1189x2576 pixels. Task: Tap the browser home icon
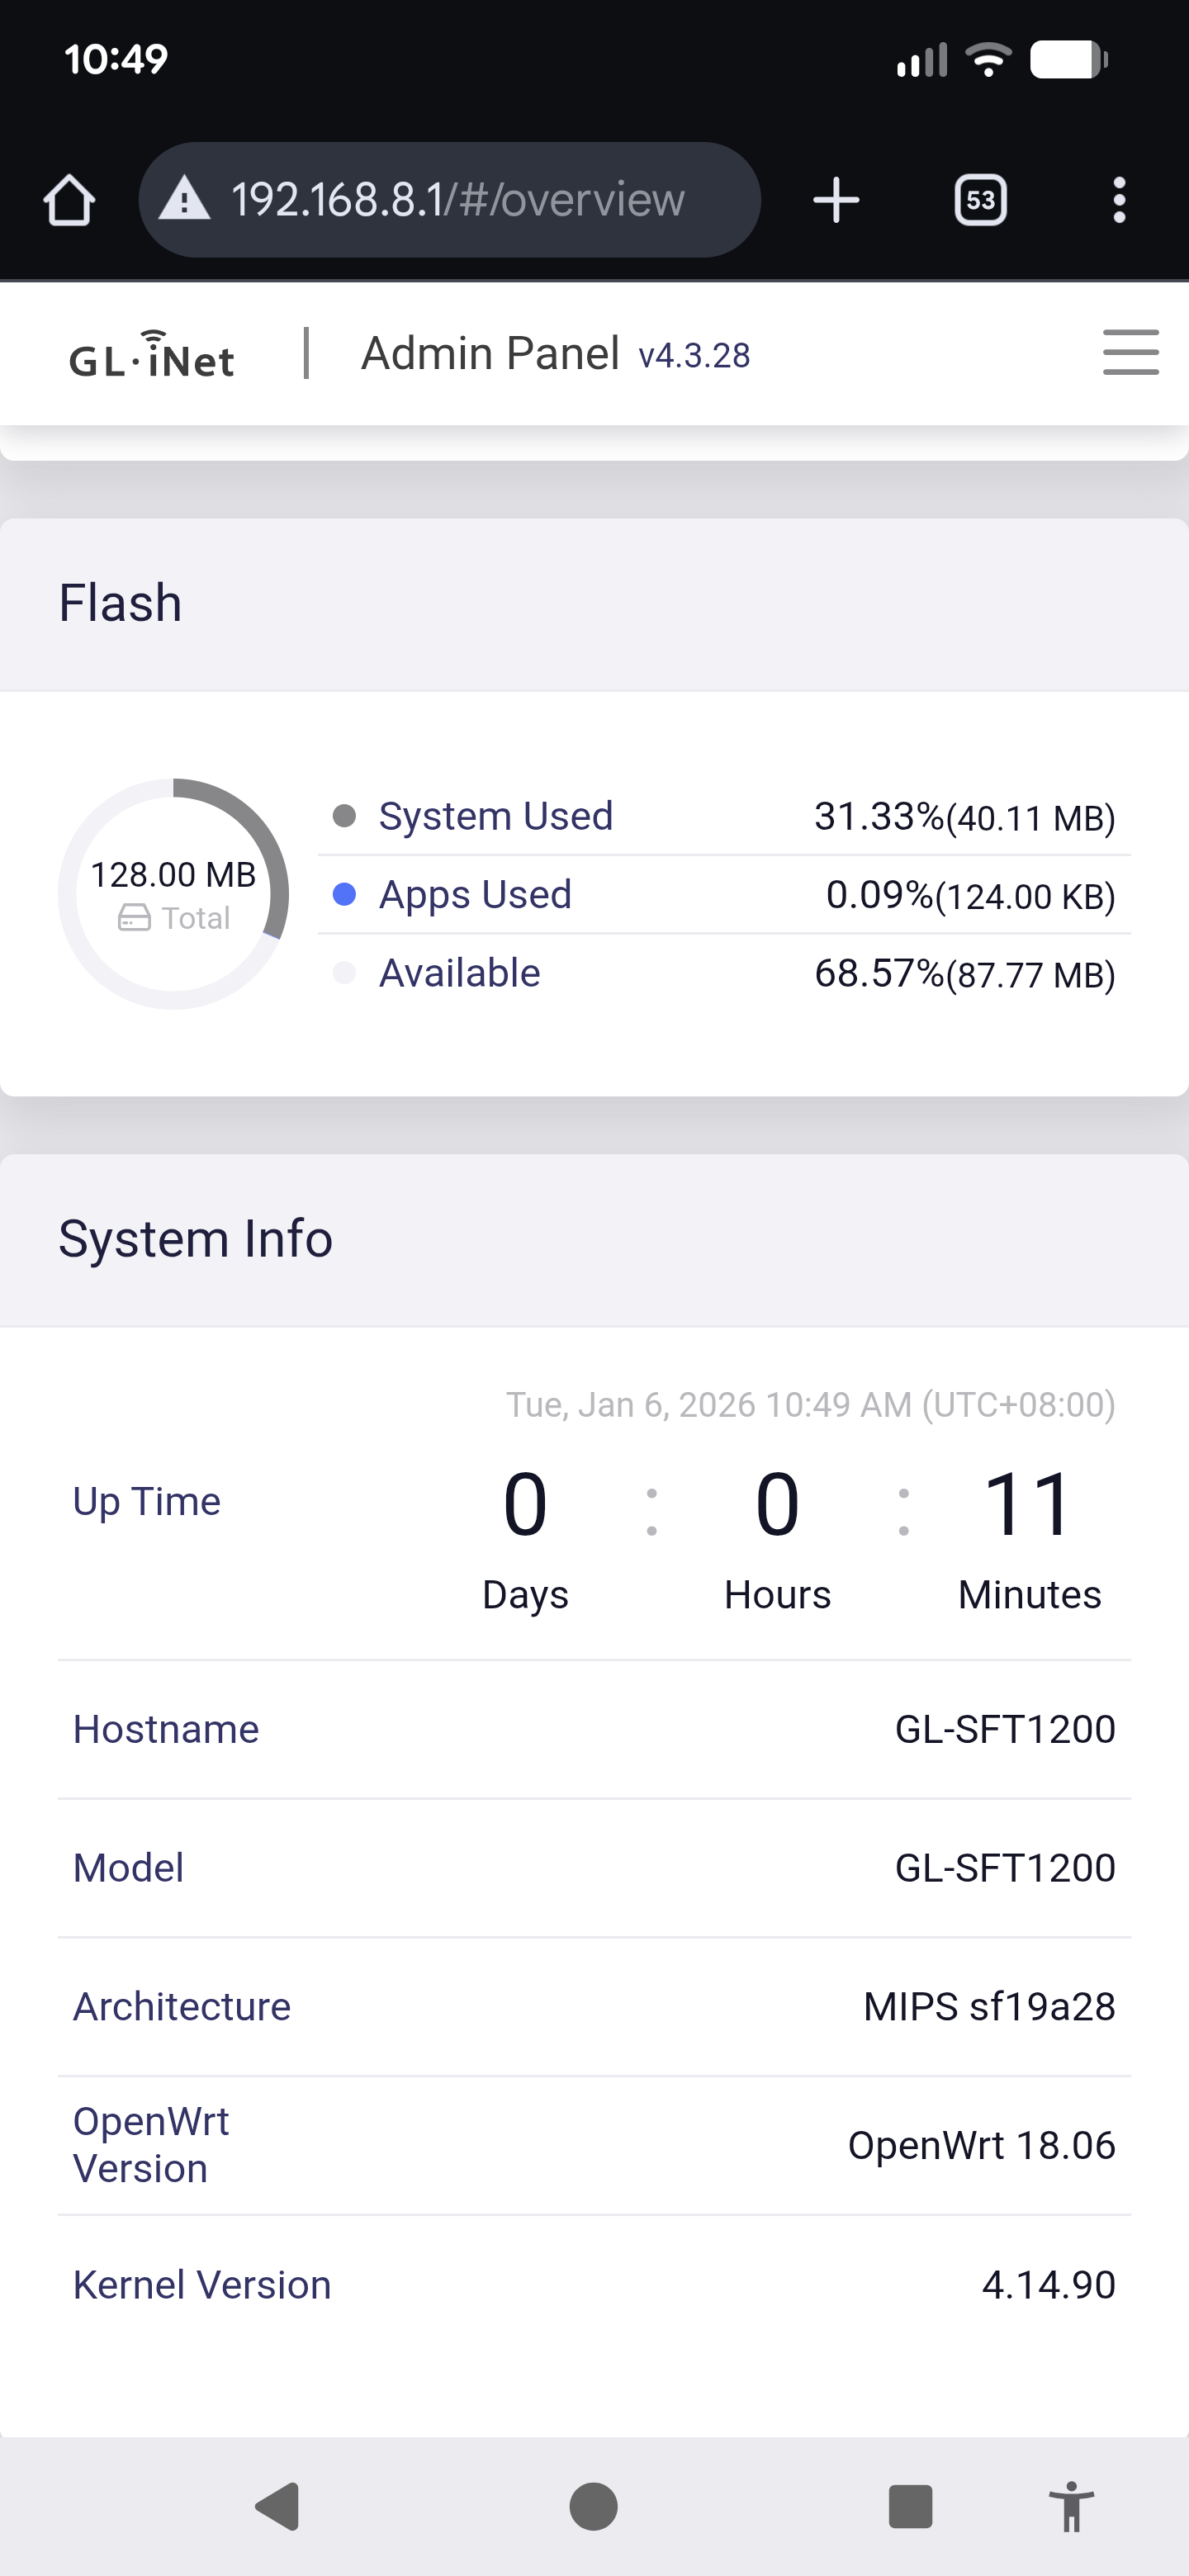(x=69, y=200)
